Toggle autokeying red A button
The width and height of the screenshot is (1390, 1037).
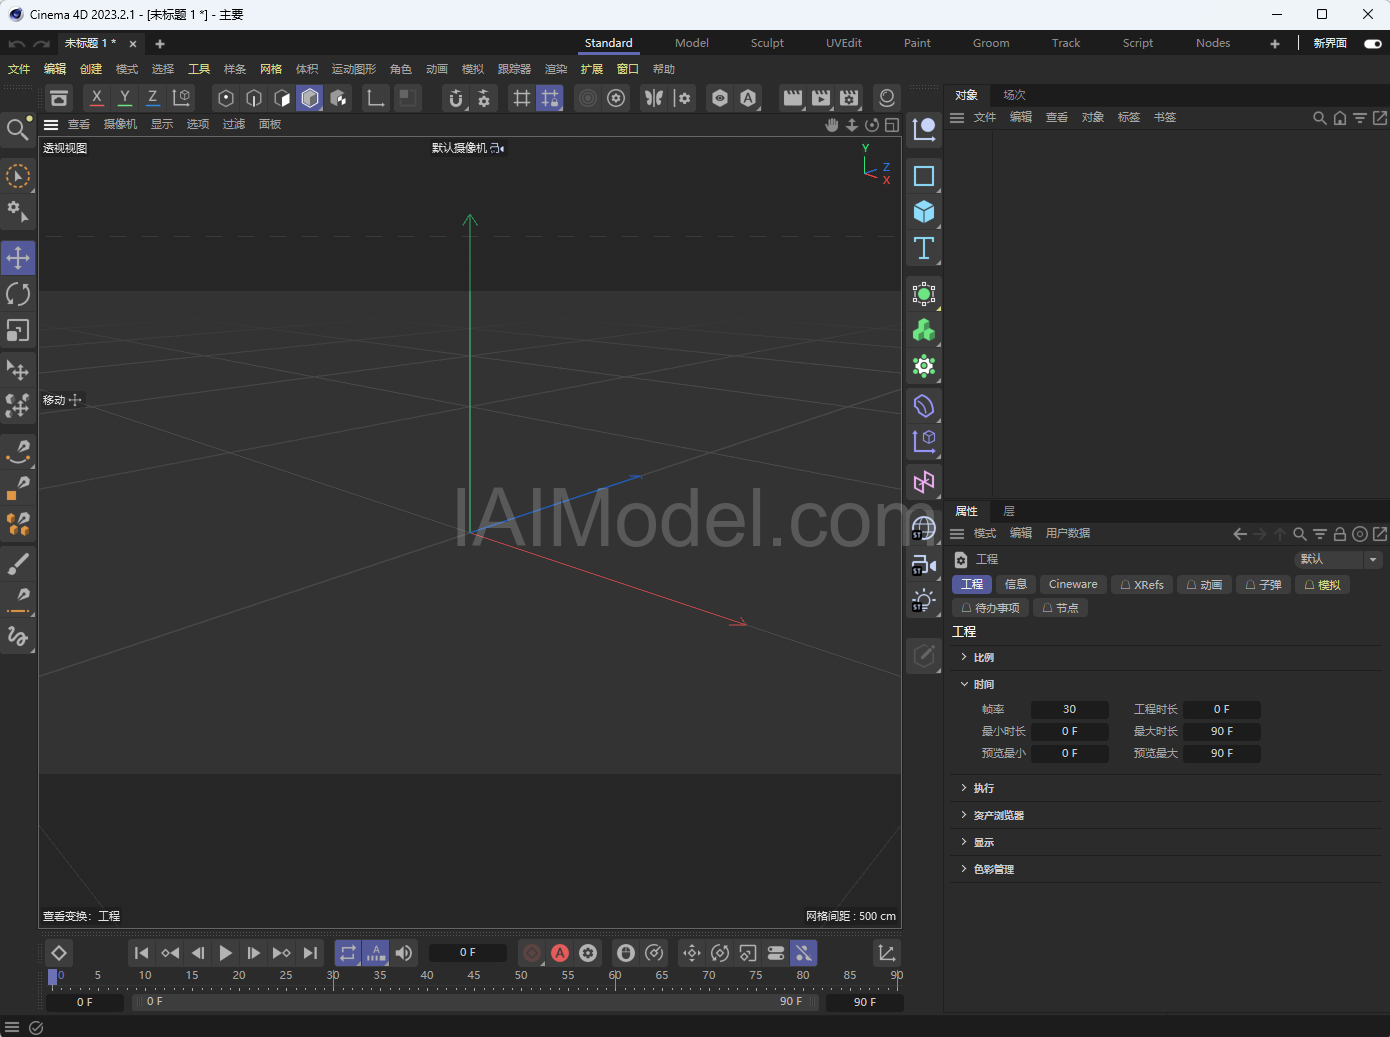(x=560, y=953)
